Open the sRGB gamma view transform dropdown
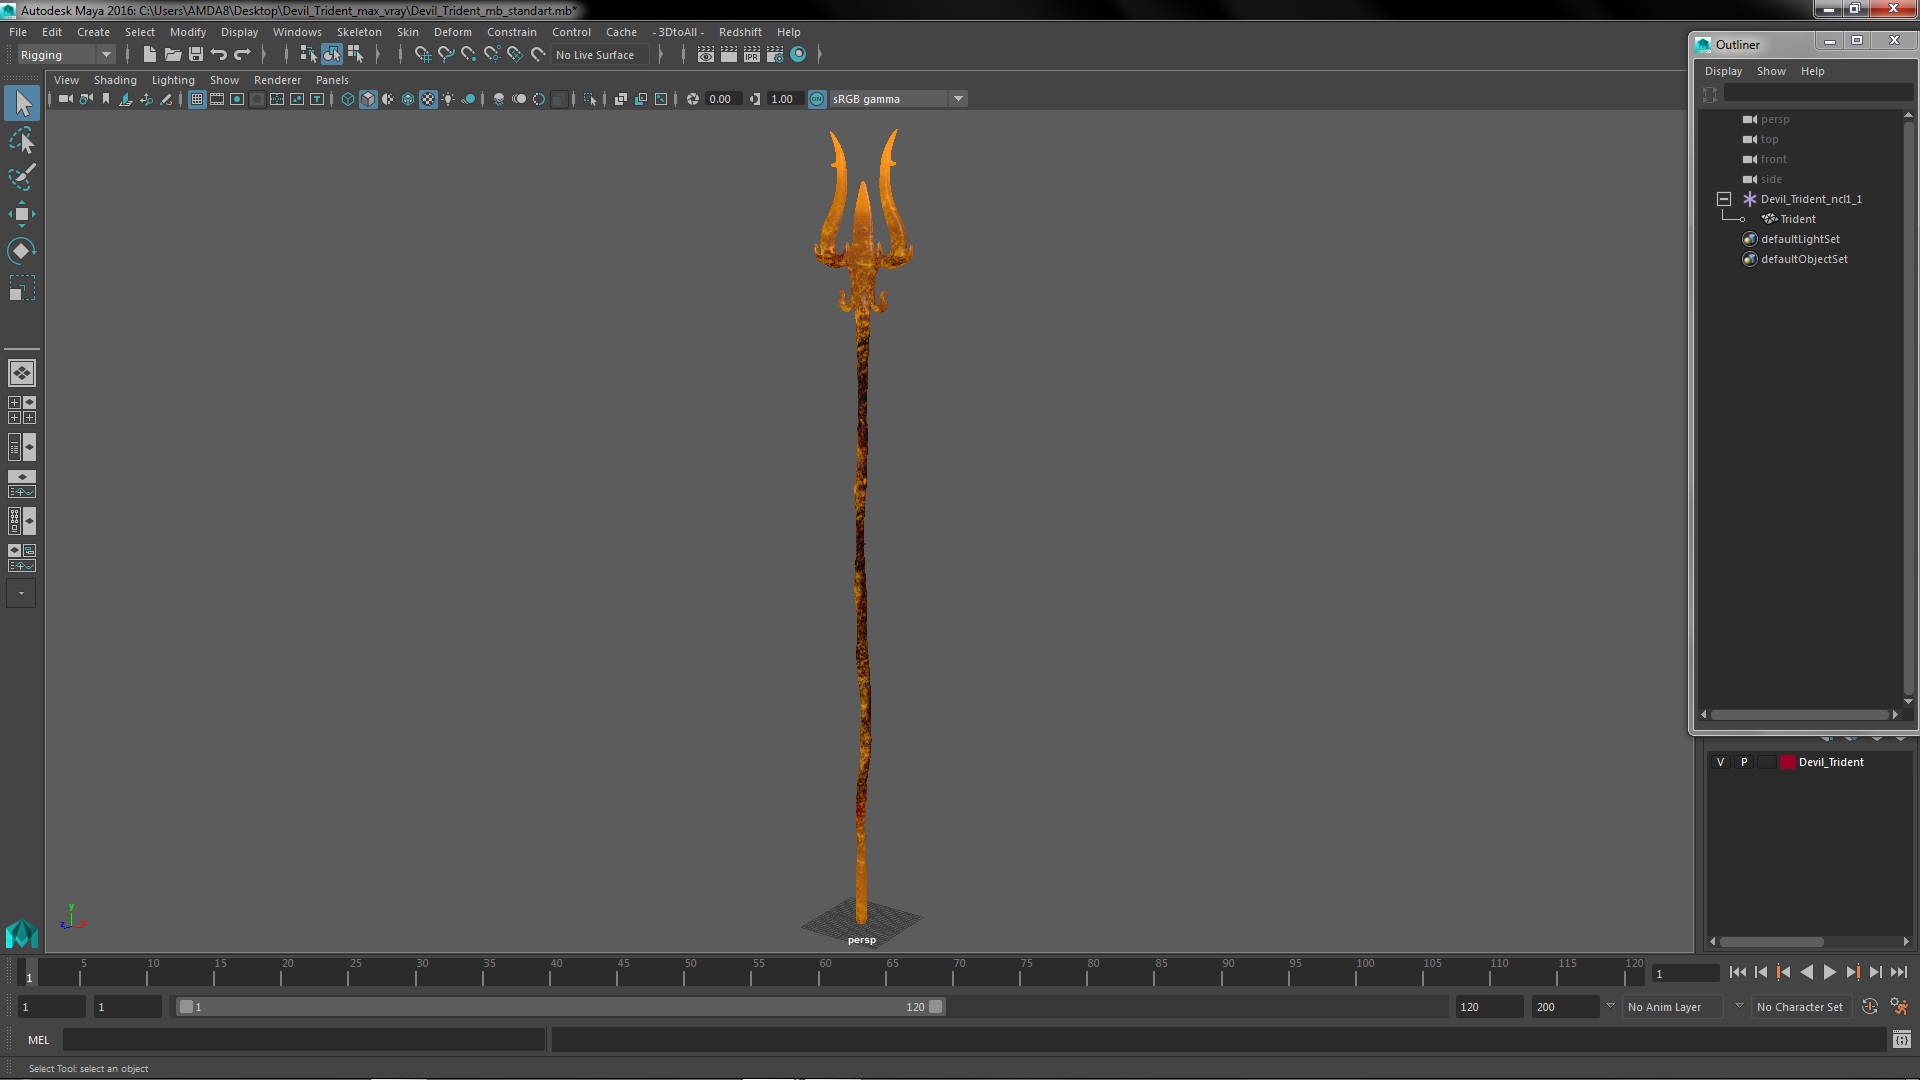The image size is (1920, 1080). tap(958, 99)
